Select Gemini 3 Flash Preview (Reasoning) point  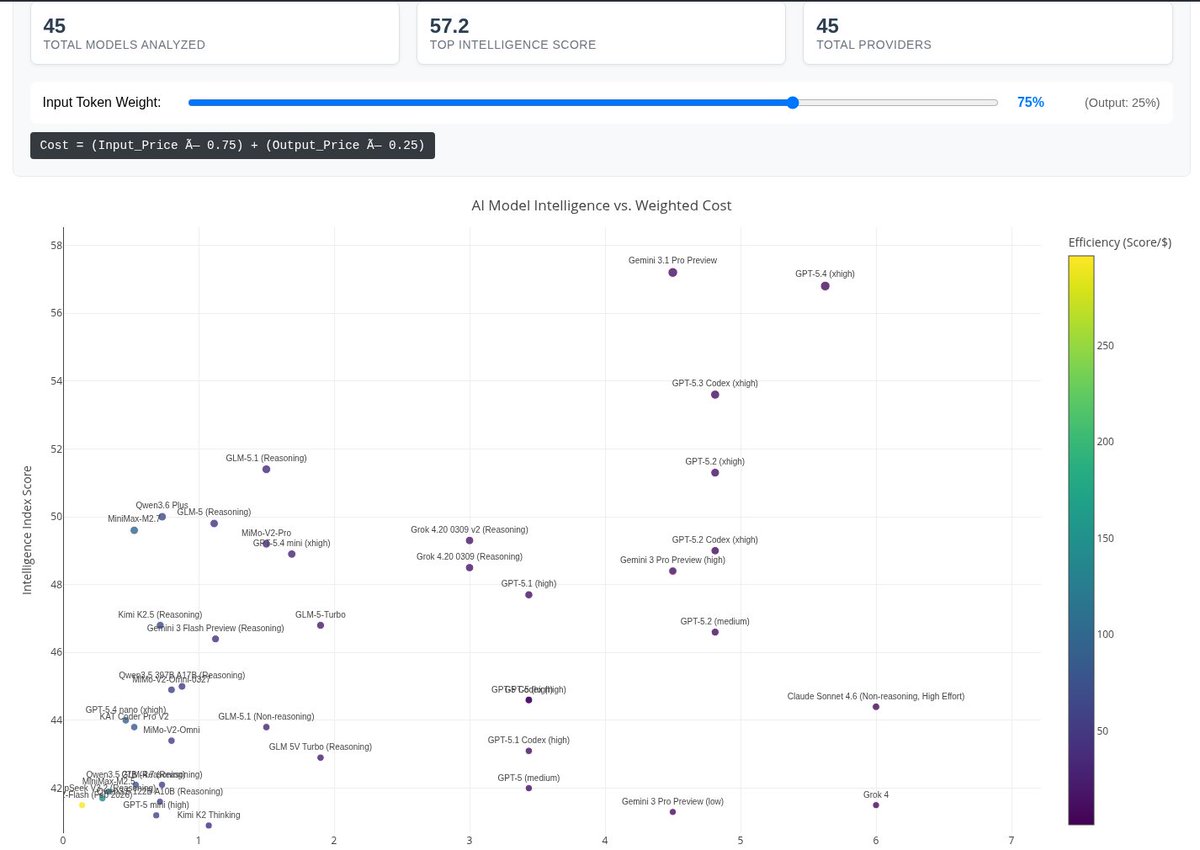[215, 639]
